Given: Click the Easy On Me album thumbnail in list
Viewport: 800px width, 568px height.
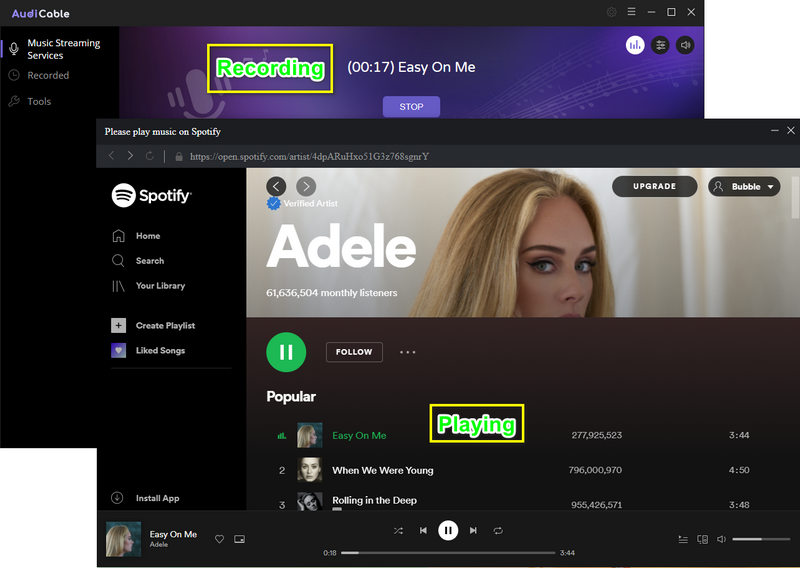Looking at the screenshot, I should tap(310, 435).
